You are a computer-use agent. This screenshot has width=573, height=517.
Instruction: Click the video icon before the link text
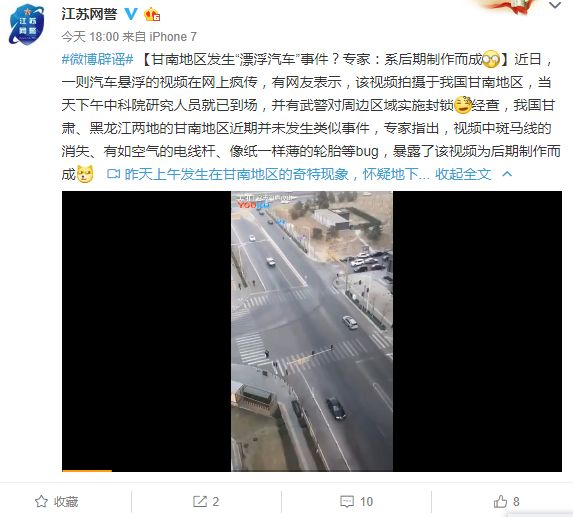click(x=114, y=174)
